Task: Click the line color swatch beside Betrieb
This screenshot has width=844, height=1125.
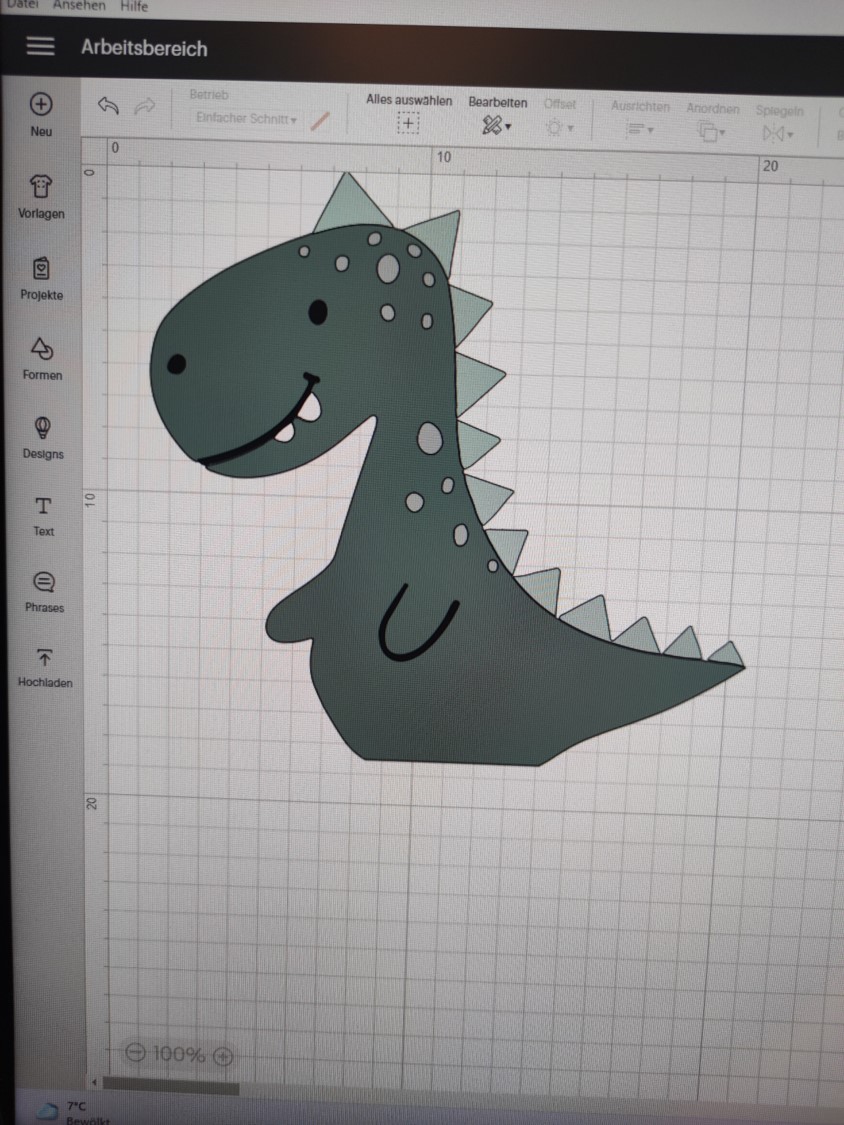Action: 320,120
